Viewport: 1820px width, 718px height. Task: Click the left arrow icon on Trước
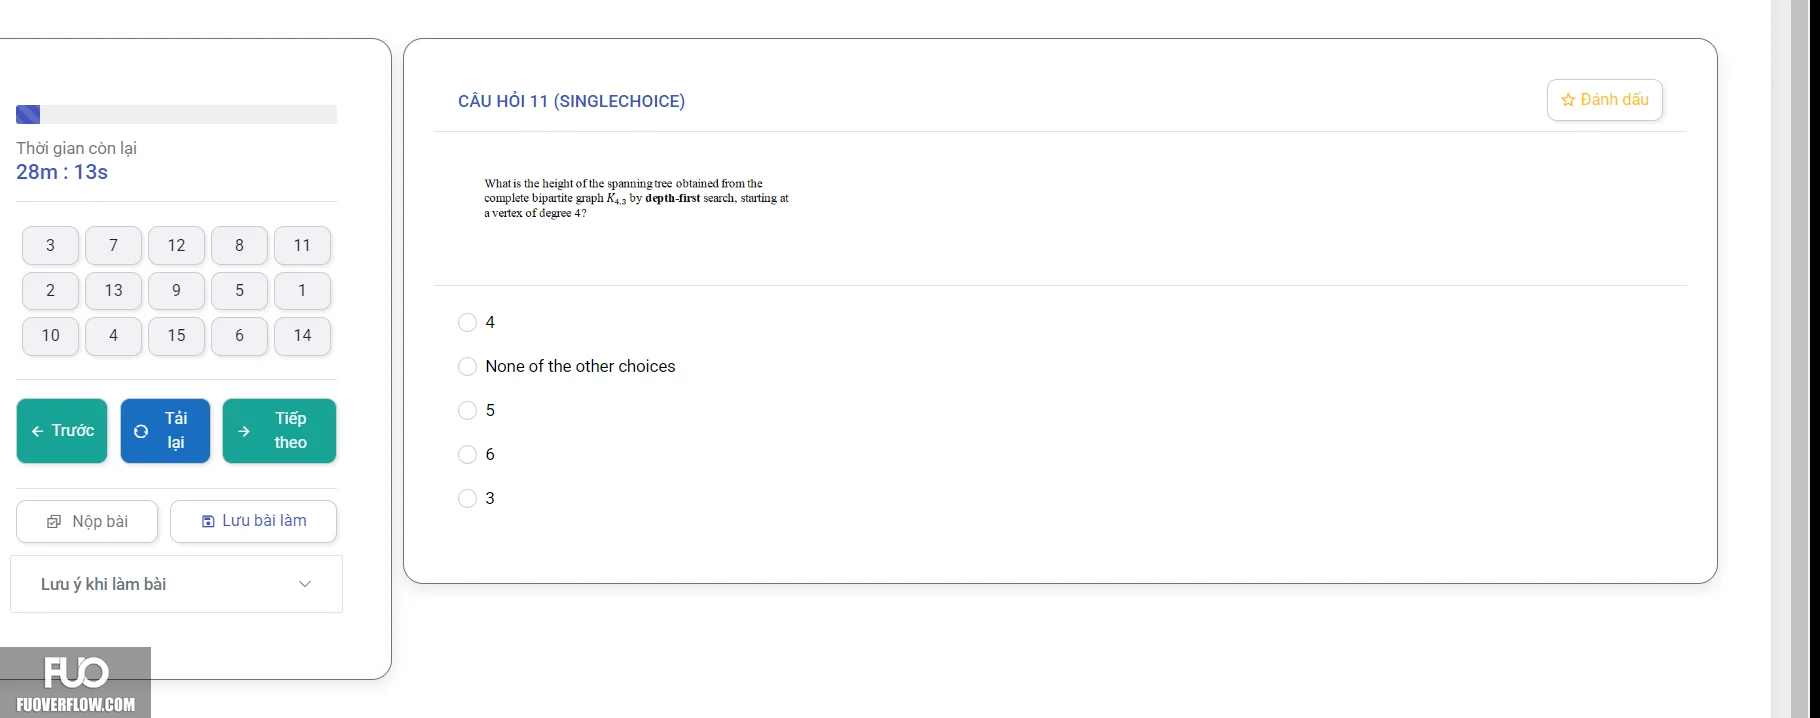(x=38, y=431)
